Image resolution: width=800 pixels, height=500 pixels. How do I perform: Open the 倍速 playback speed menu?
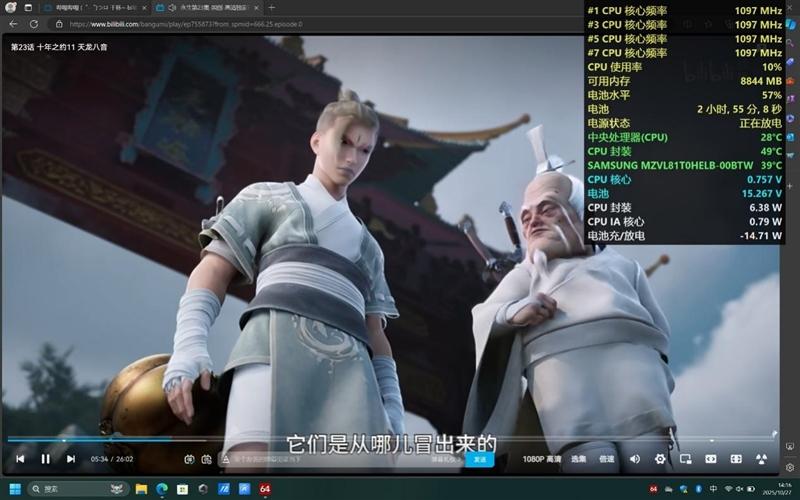pyautogui.click(x=606, y=459)
